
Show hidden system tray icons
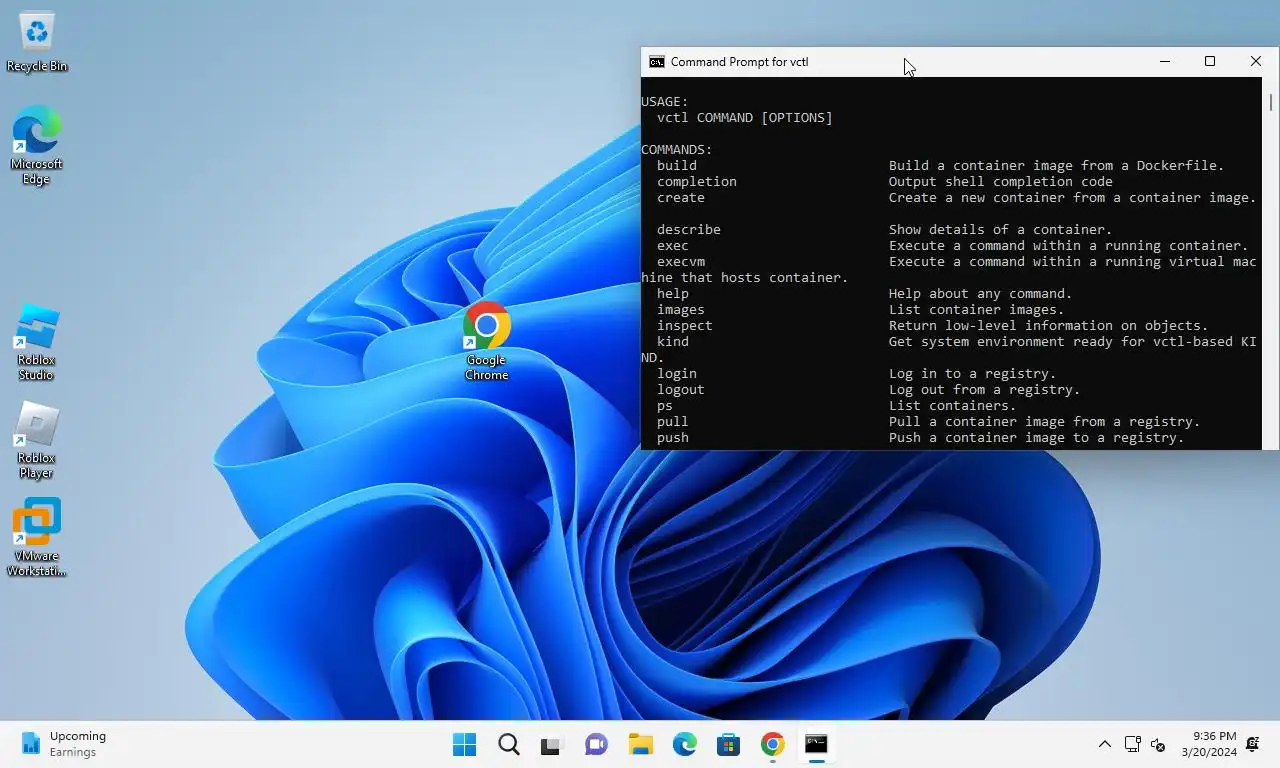coord(1104,744)
